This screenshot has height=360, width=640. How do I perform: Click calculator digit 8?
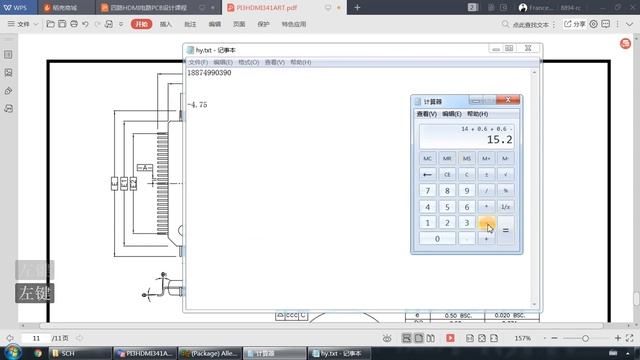pyautogui.click(x=447, y=191)
